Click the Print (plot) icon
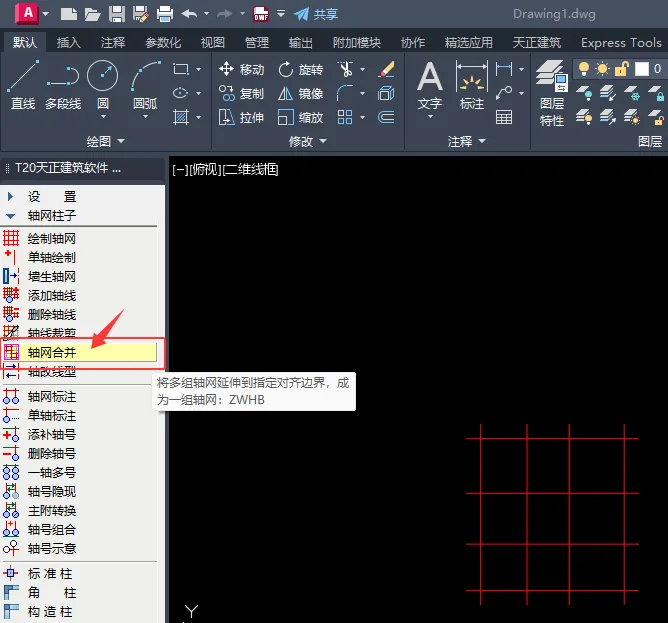Screen dimensions: 668x623 point(165,14)
